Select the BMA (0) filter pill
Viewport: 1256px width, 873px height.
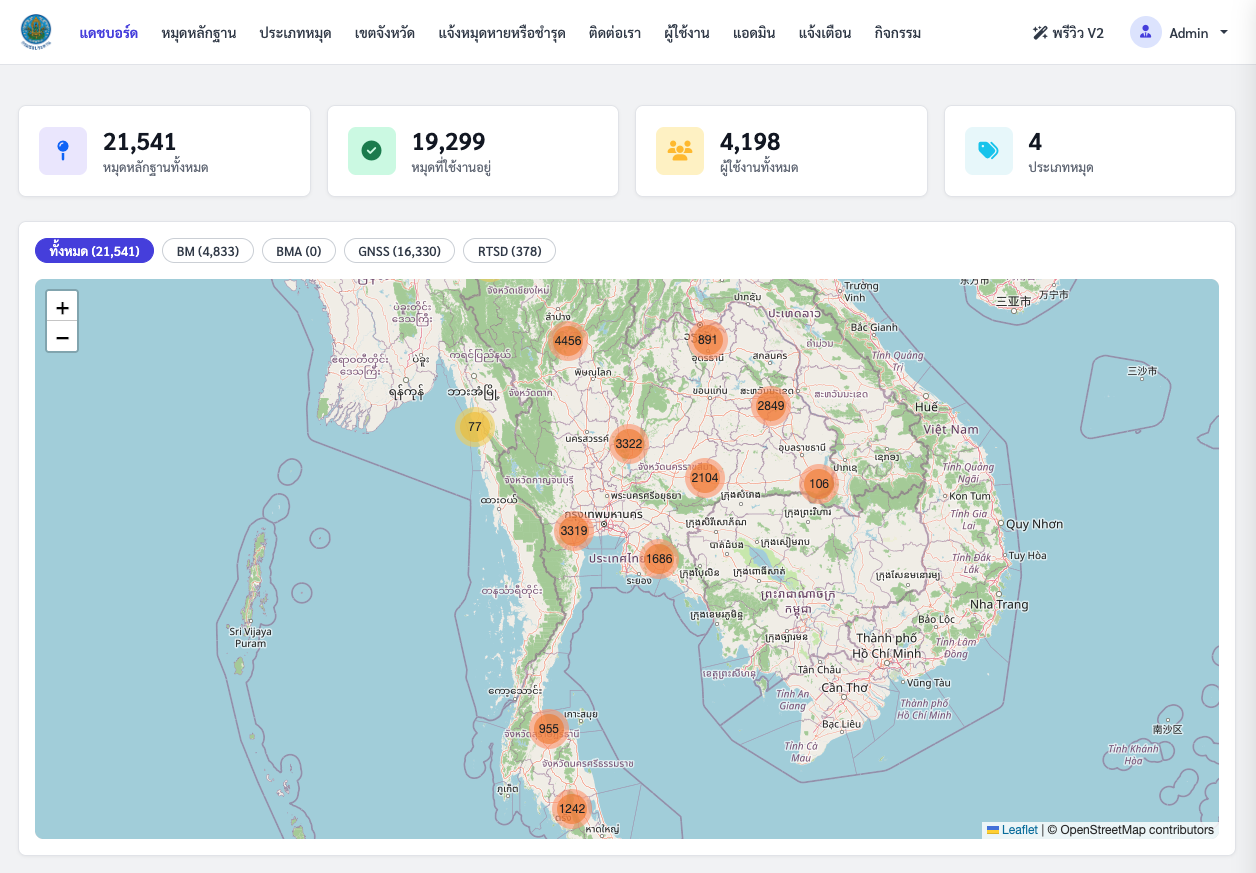(x=299, y=251)
